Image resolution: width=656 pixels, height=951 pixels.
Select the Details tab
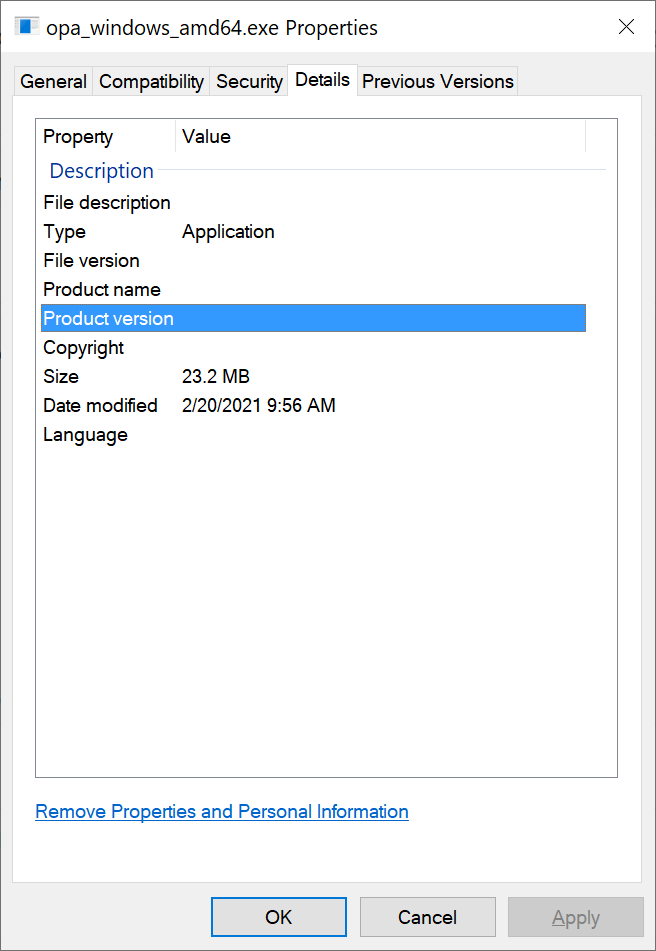tap(323, 79)
